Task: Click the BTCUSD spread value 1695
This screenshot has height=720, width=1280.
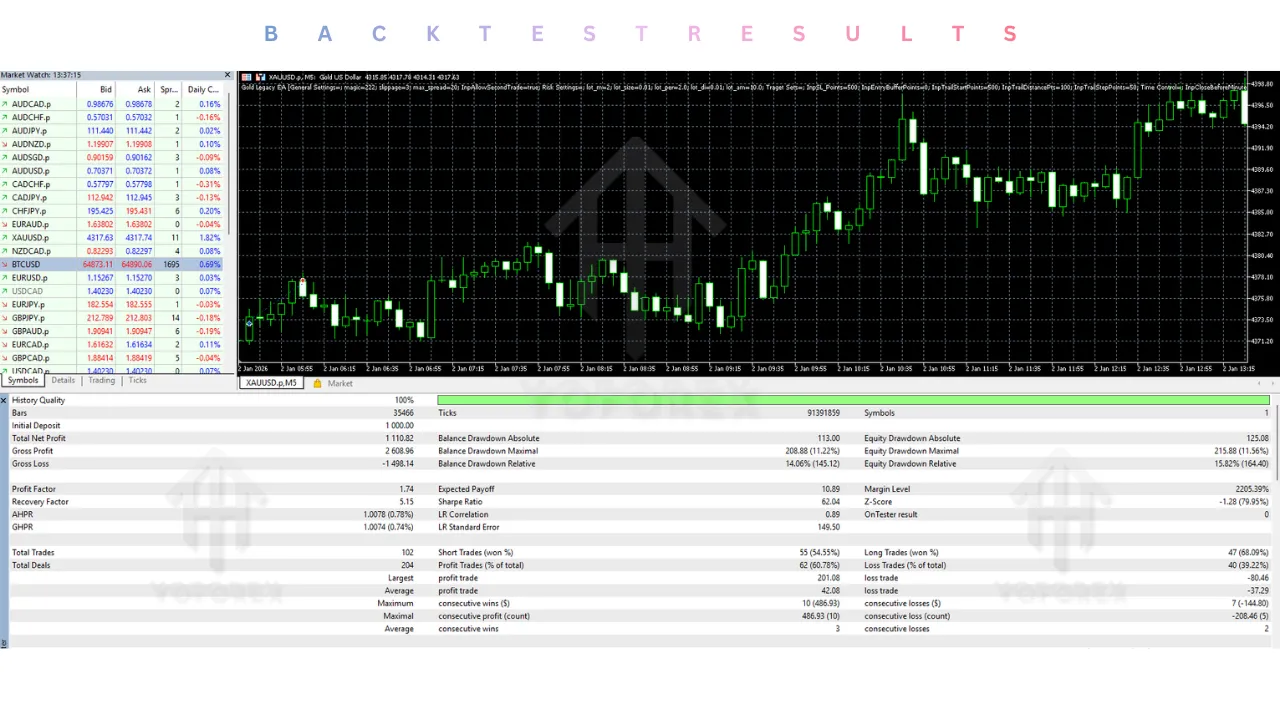Action: click(x=171, y=264)
